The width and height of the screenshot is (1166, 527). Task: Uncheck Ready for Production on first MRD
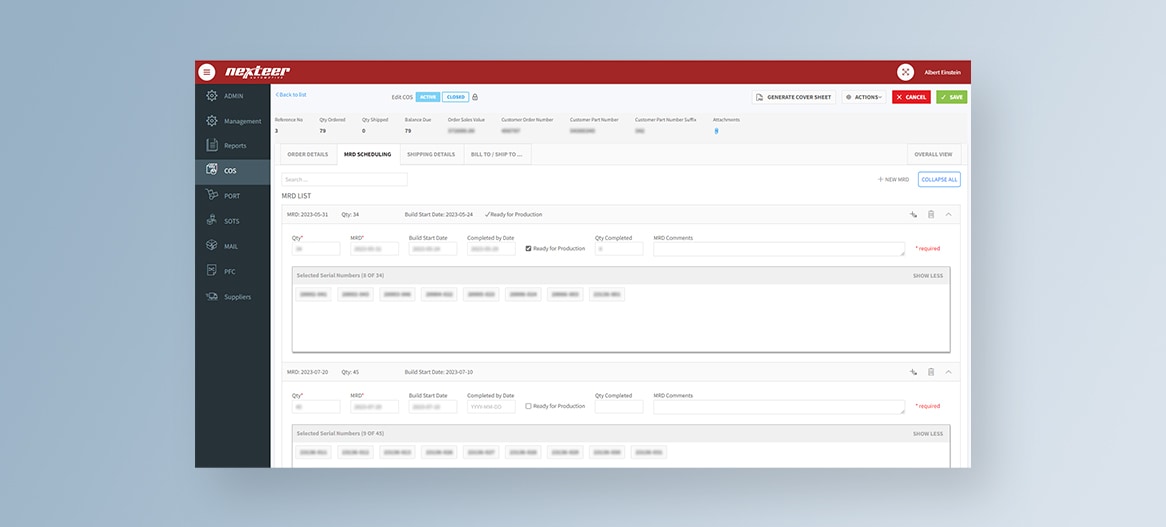pyautogui.click(x=529, y=248)
